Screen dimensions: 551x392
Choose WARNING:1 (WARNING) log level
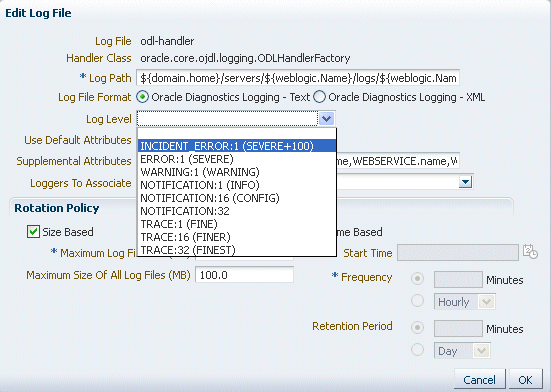click(237, 172)
